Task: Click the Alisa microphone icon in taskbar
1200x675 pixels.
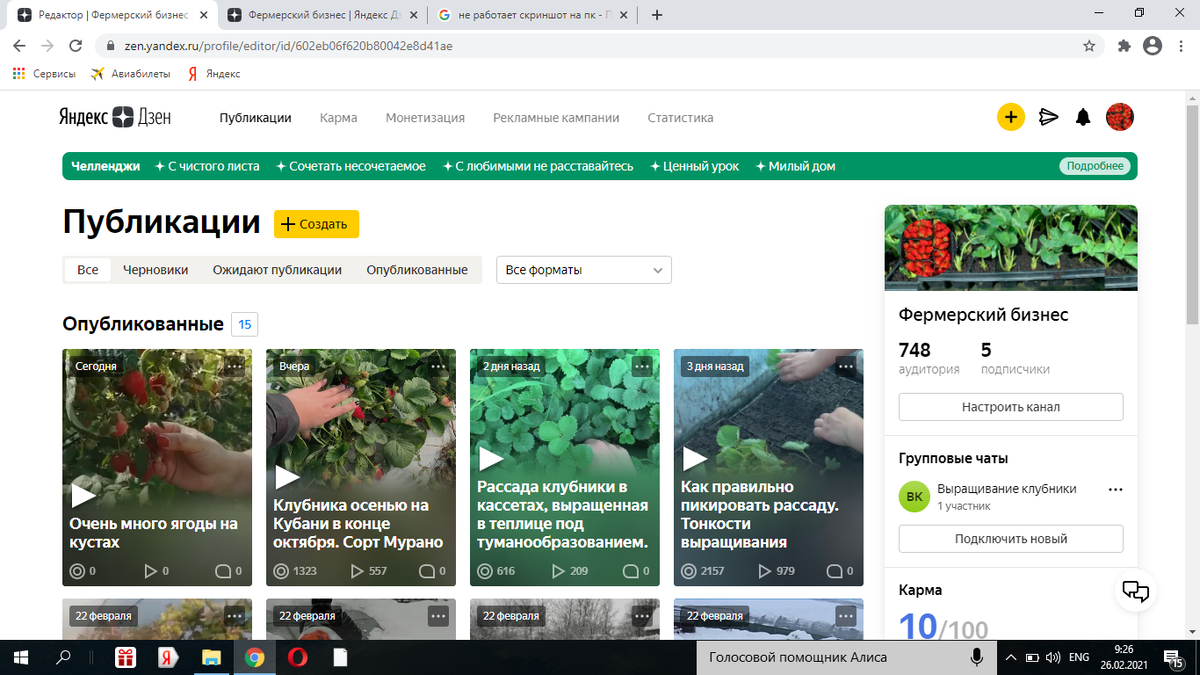Action: [976, 657]
